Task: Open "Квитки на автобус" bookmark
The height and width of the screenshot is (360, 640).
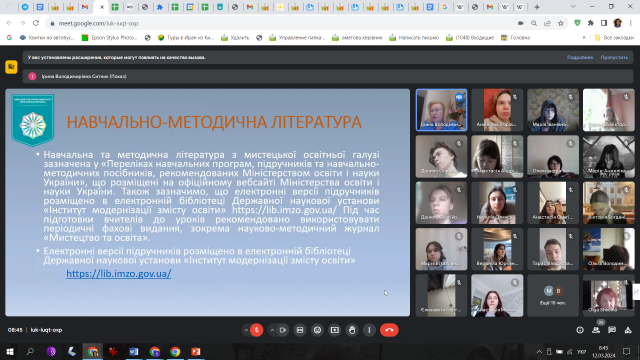Action: click(47, 38)
